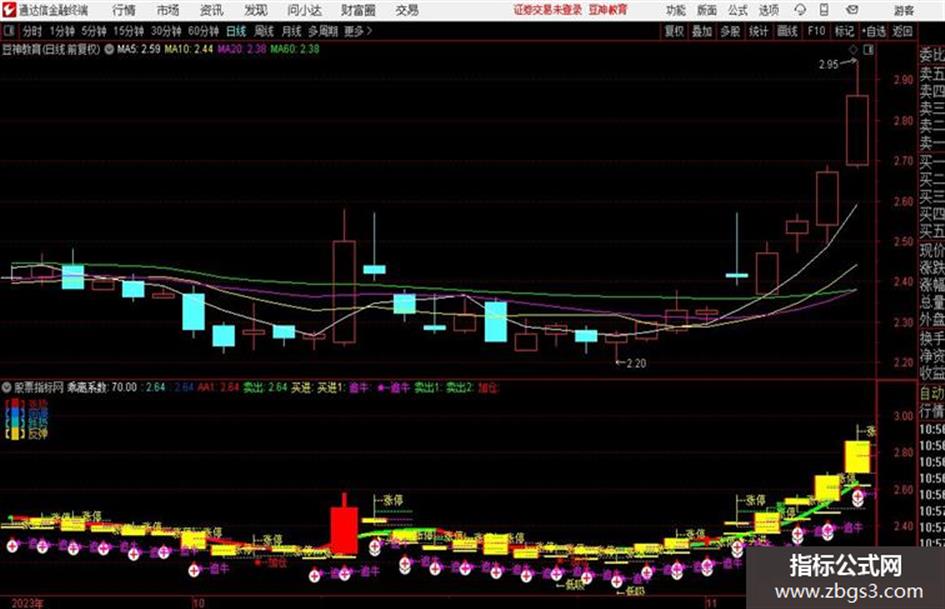The height and width of the screenshot is (609, 945).
Task: Click the 股票指标网 indicator name
Action: (x=39, y=387)
